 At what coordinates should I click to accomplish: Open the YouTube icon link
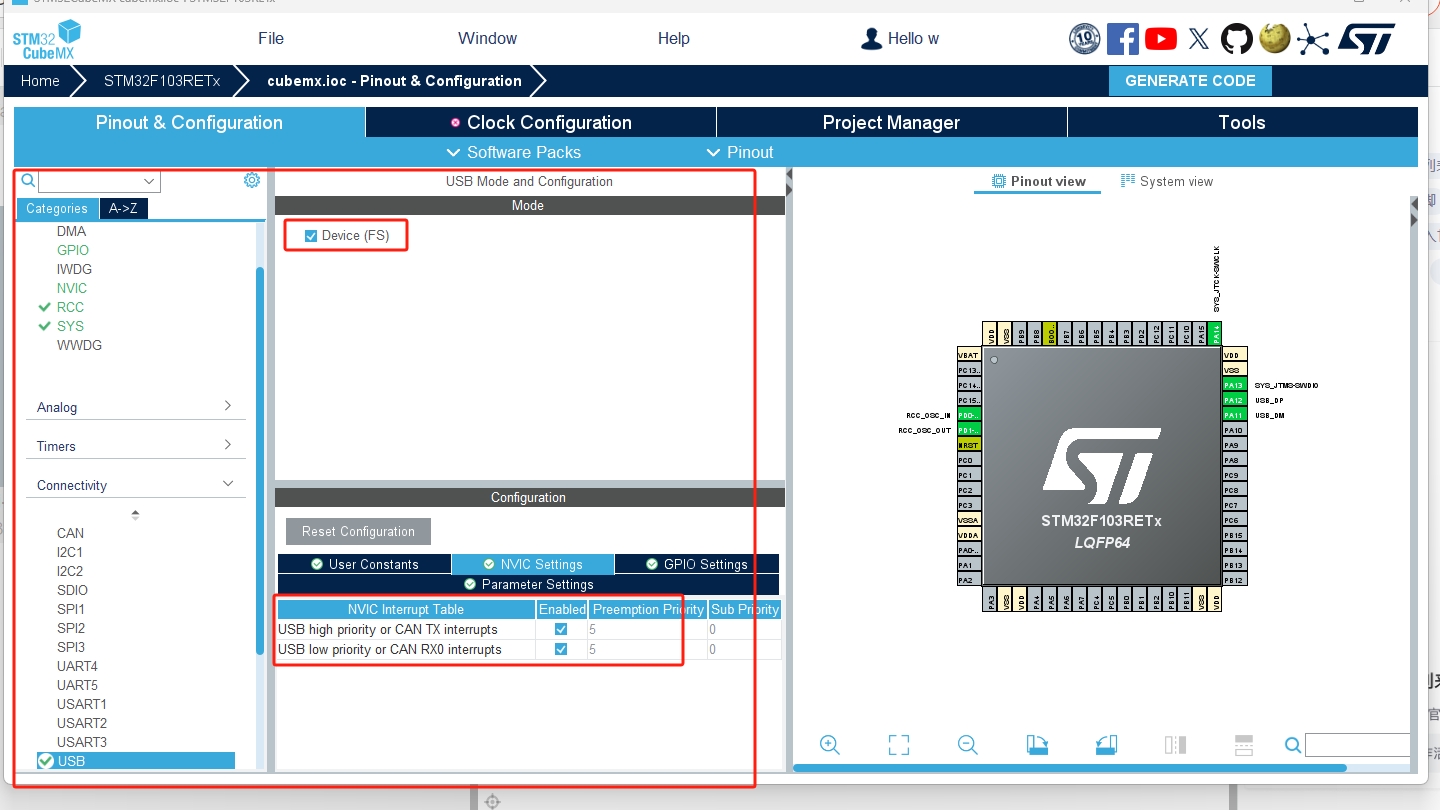coord(1161,39)
